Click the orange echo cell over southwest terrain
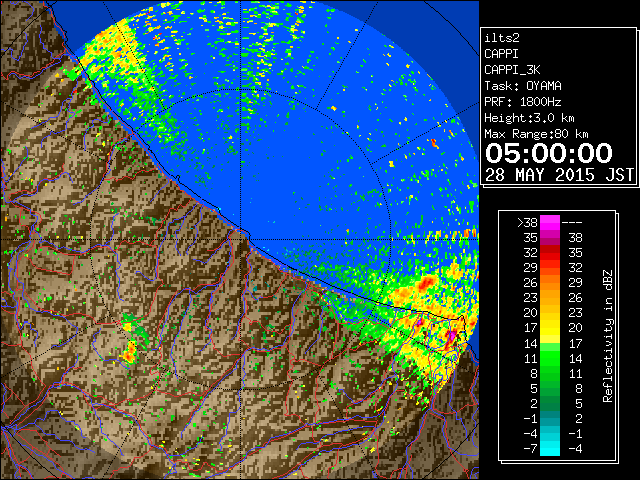This screenshot has height=480, width=640. click(x=130, y=353)
